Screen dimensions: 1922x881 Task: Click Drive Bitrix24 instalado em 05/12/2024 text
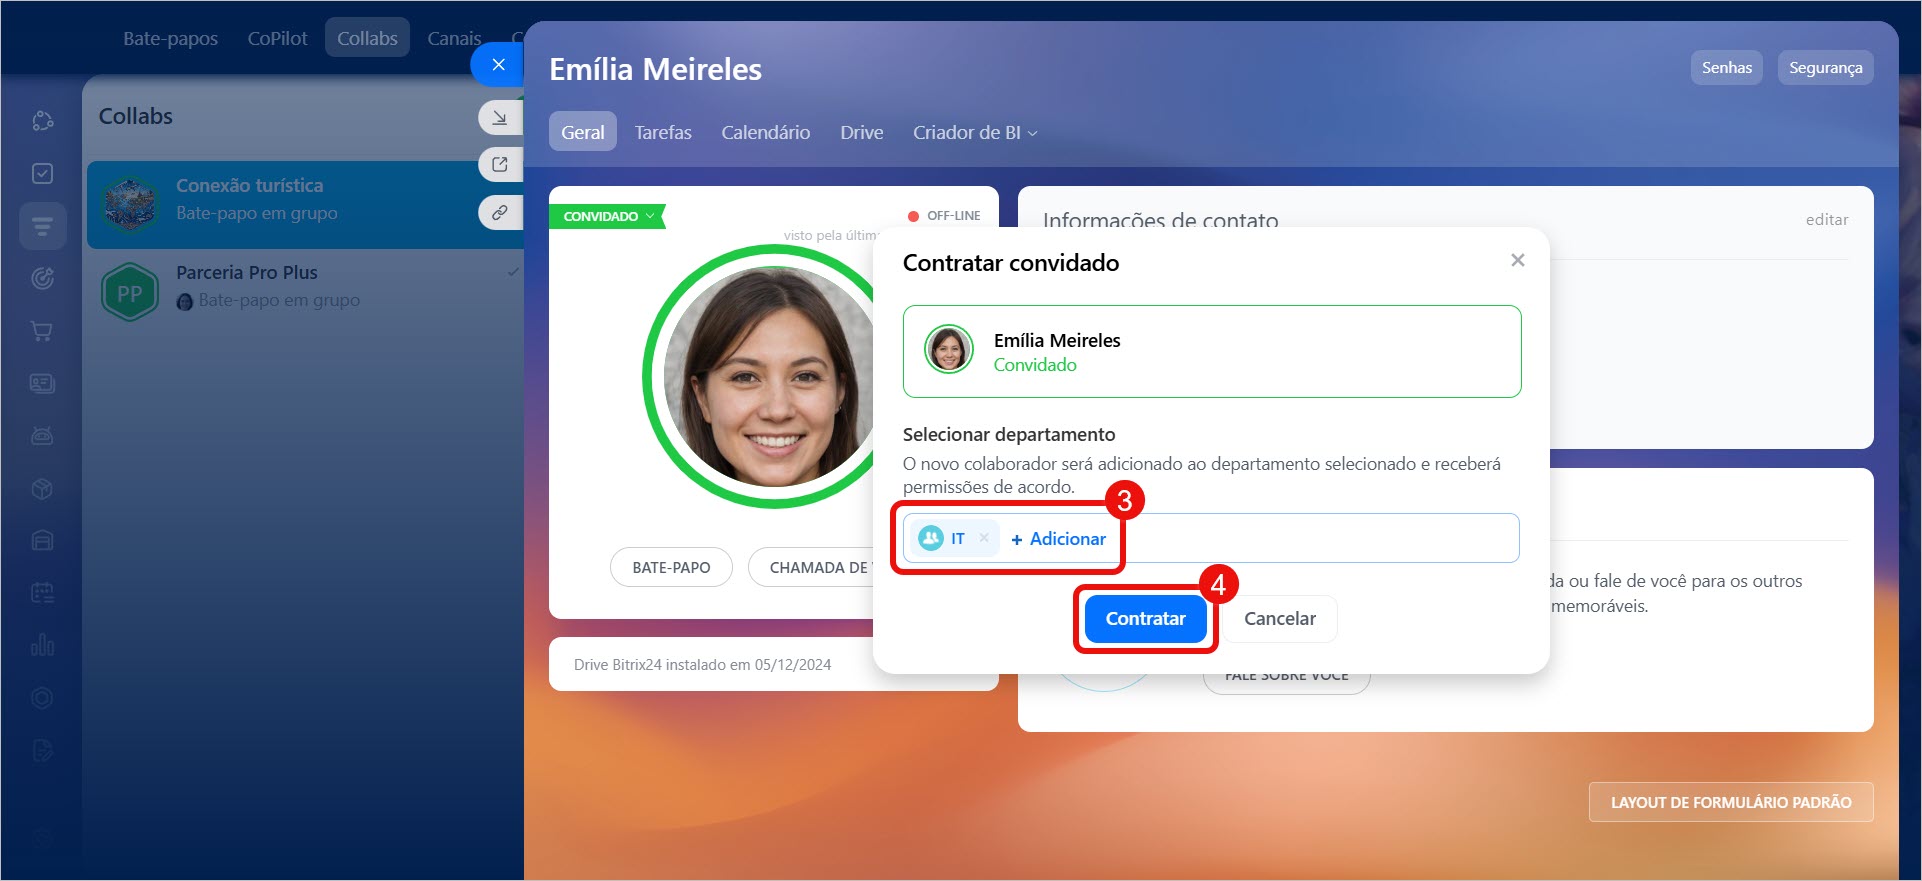(702, 664)
